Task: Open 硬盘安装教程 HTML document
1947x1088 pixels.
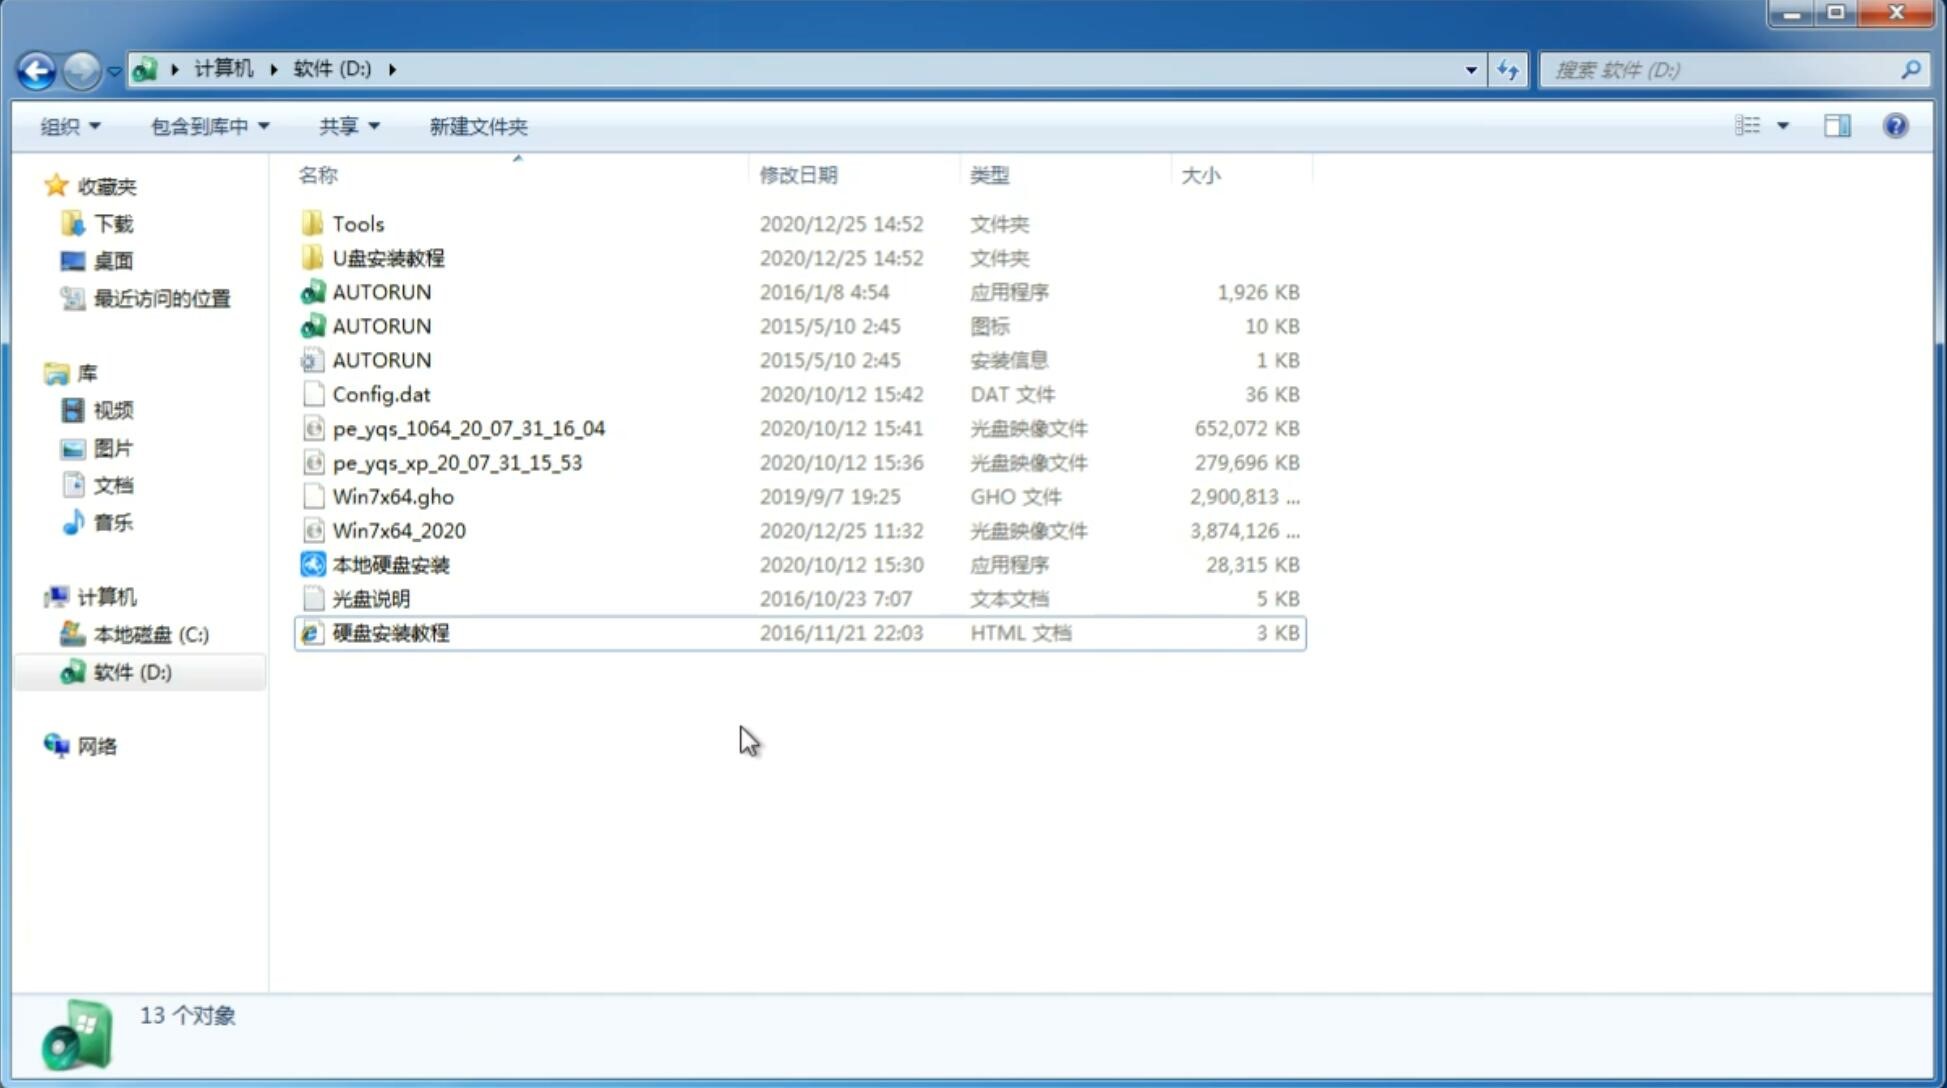Action: click(390, 632)
